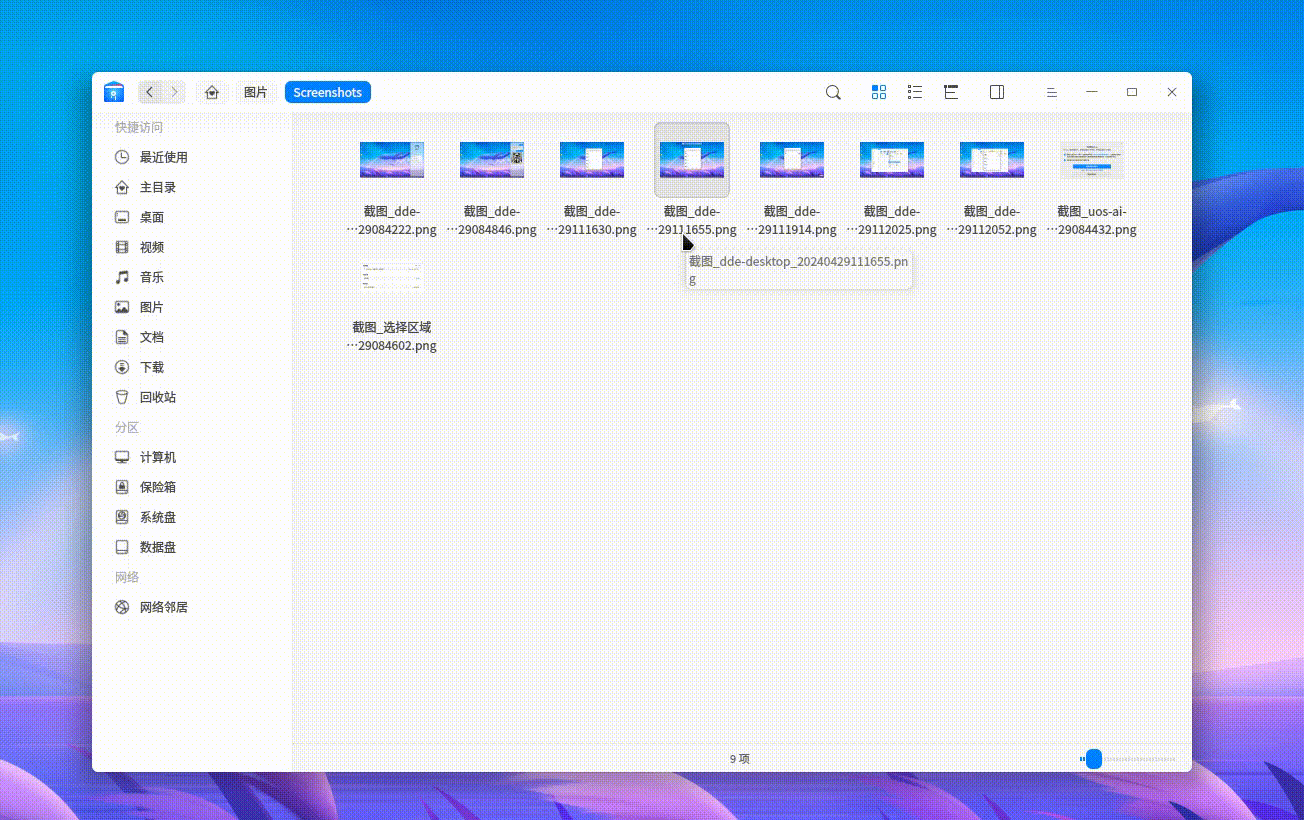This screenshot has width=1304, height=820.
Task: Maximize the file manager window
Action: coord(1132,92)
